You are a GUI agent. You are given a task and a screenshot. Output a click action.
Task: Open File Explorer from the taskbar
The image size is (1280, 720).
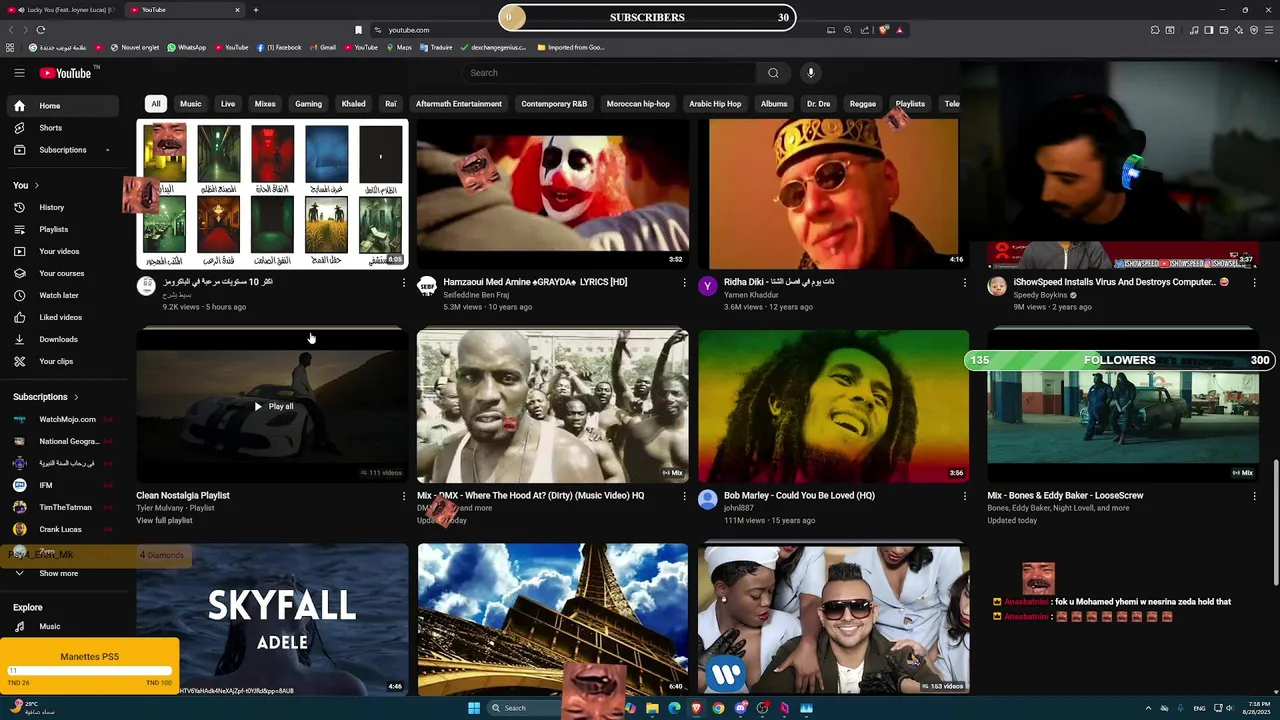coord(652,709)
